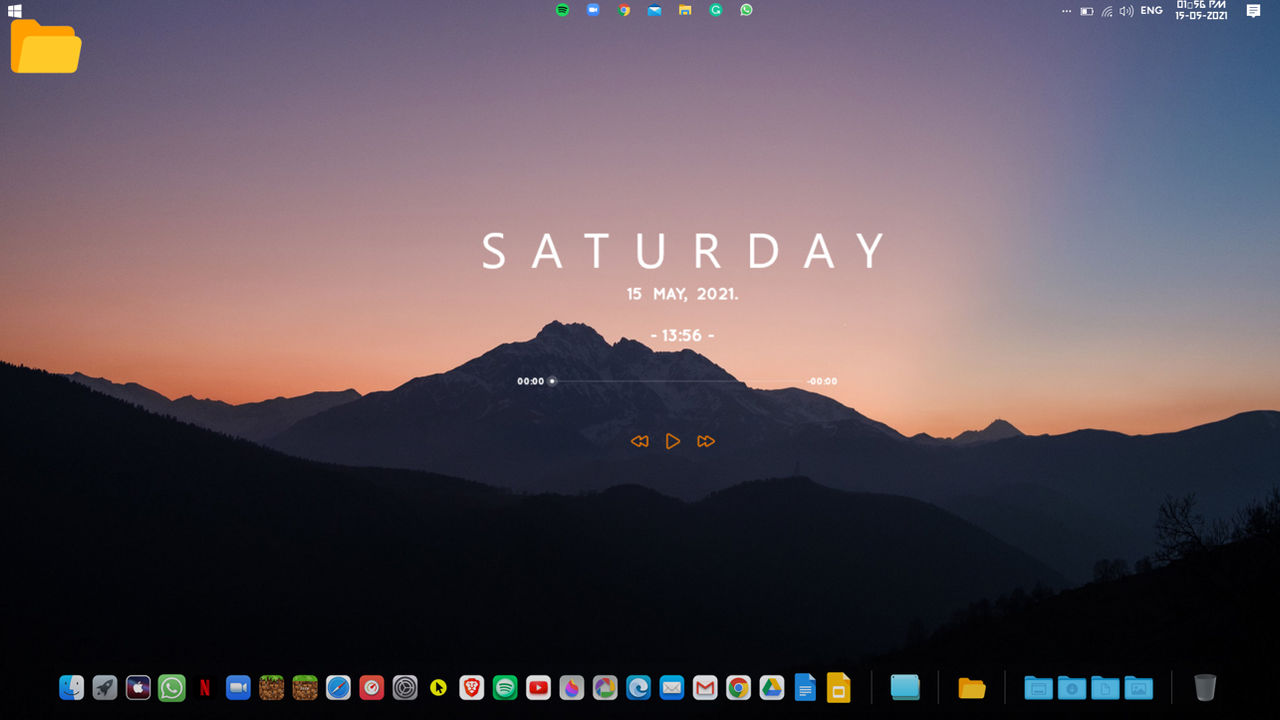Click the elapsed time 00:00 label

click(x=530, y=381)
